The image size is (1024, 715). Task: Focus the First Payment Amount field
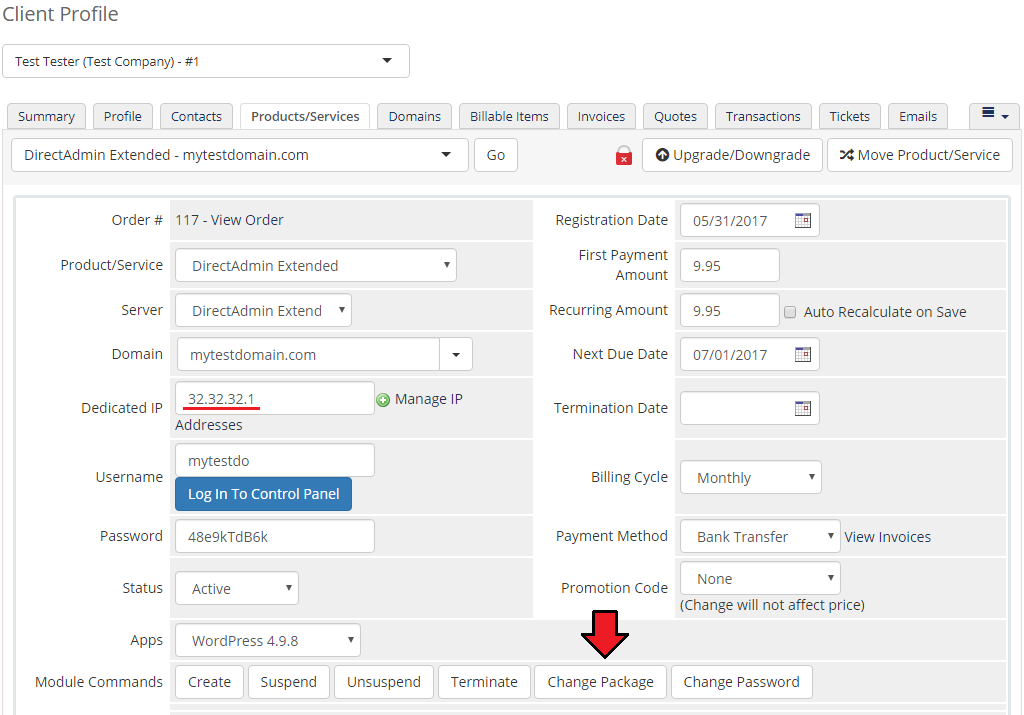click(x=729, y=265)
